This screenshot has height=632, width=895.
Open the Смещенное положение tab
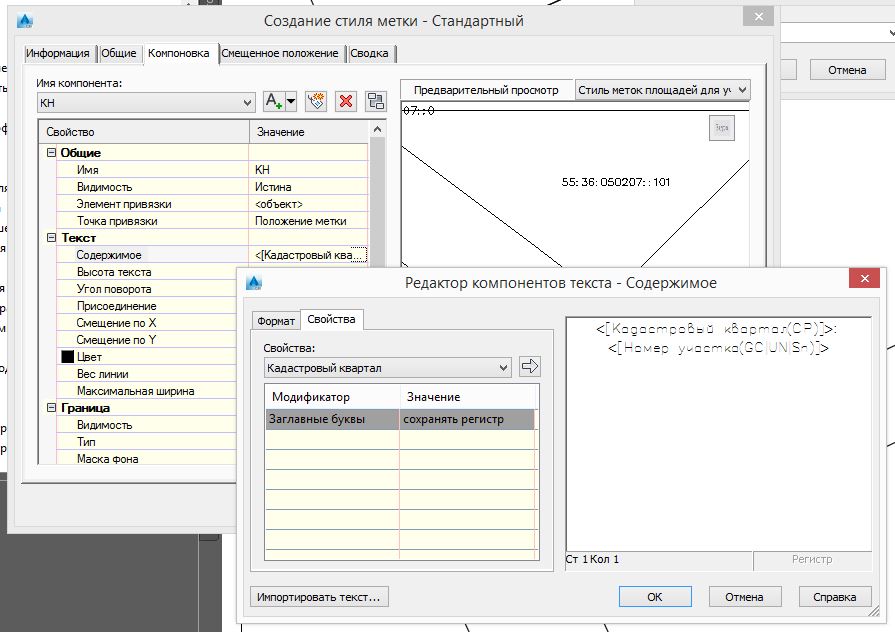coord(280,53)
